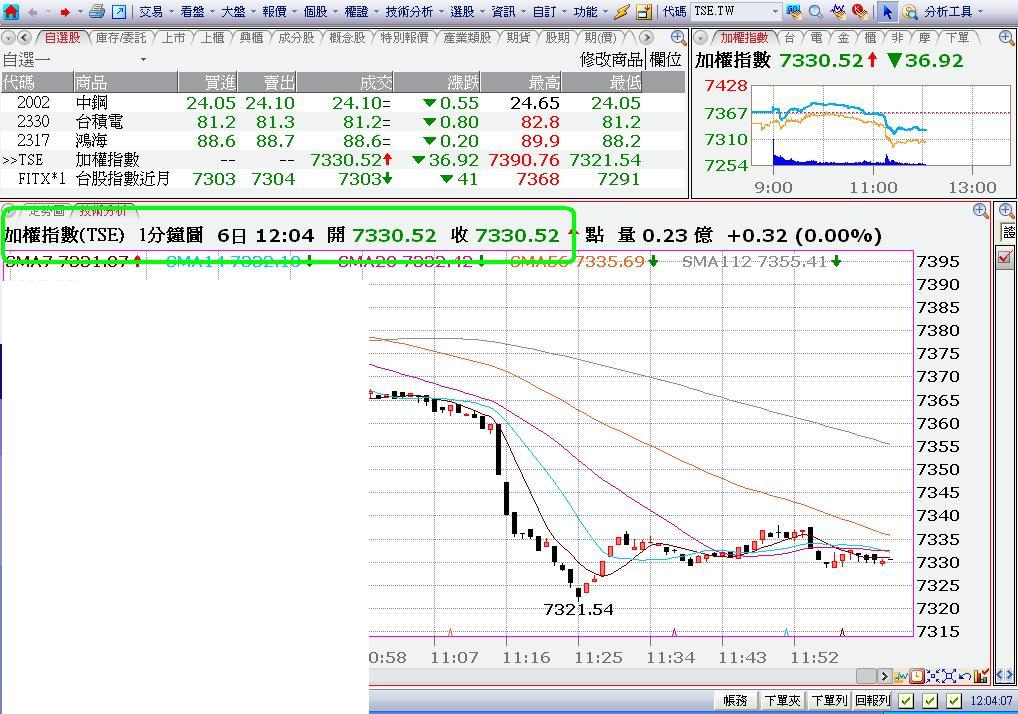Open the 帳務 button in status bar

[735, 701]
